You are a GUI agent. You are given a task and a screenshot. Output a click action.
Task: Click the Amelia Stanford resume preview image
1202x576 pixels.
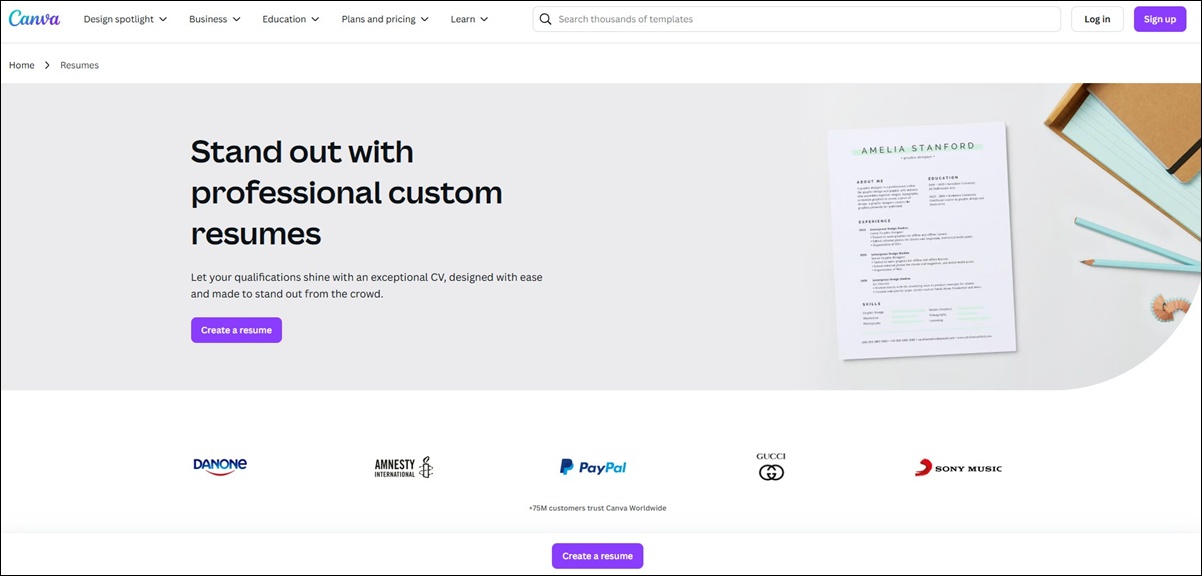tap(924, 241)
